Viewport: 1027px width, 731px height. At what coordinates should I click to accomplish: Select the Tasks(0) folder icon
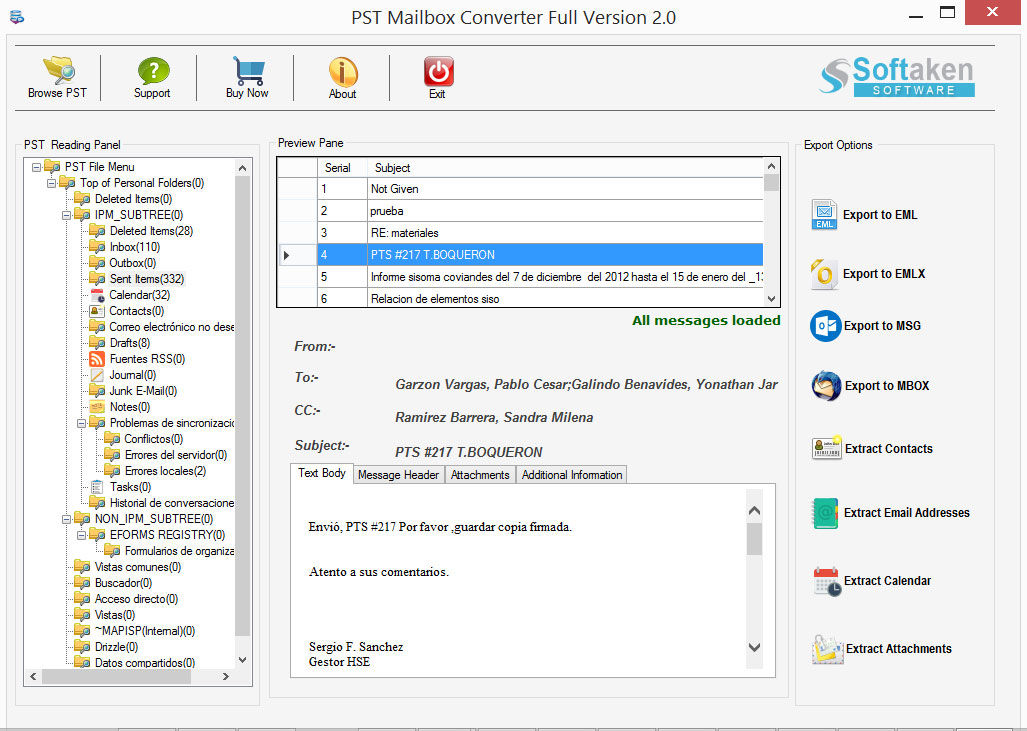click(97, 487)
